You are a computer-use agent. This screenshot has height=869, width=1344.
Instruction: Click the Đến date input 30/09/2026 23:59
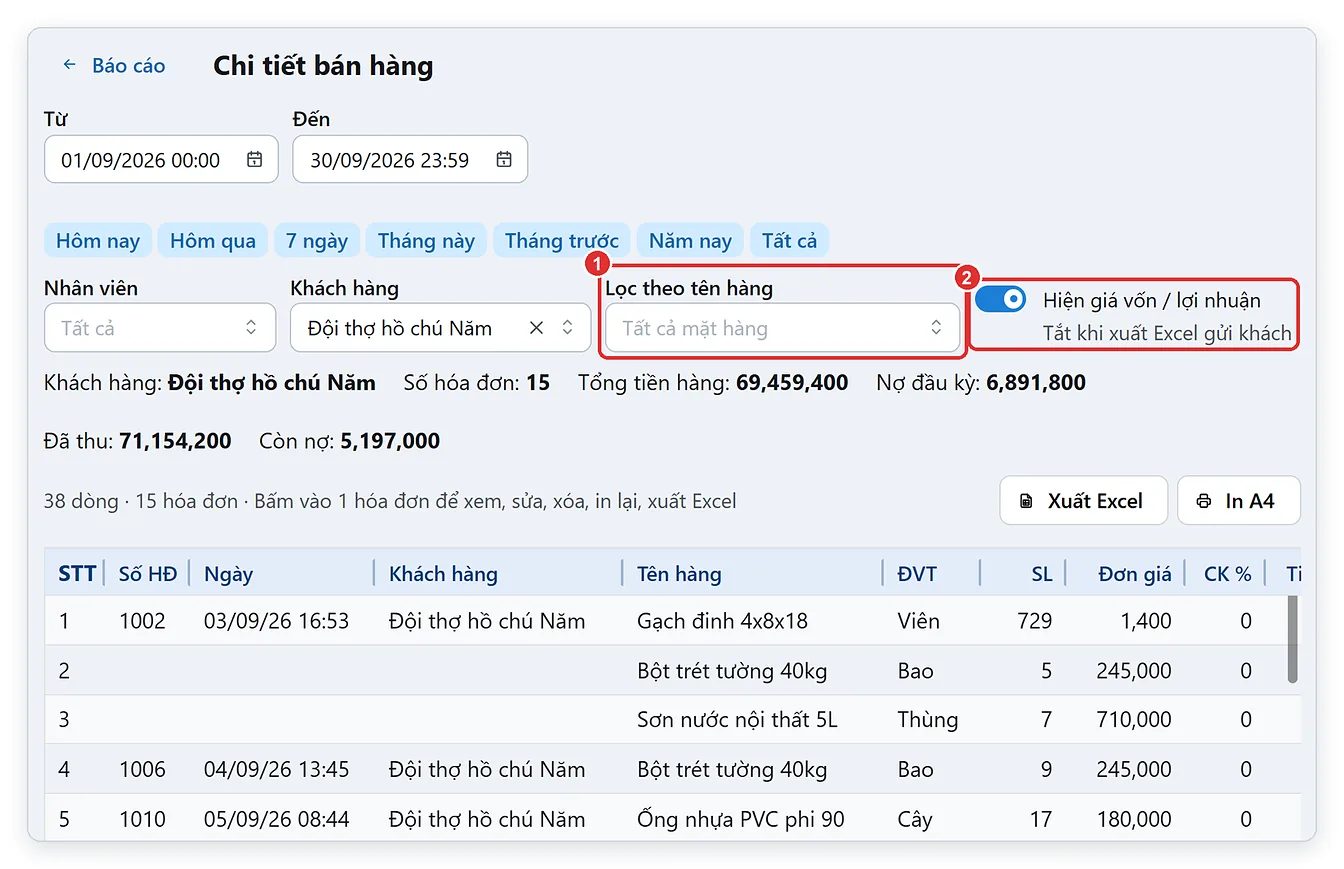coord(410,160)
